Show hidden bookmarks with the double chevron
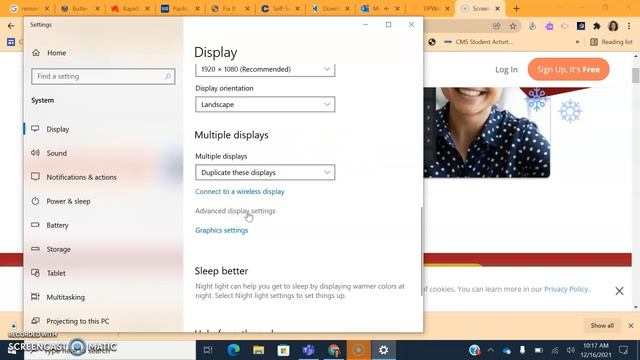Viewport: 640px width, 360px height. [577, 42]
